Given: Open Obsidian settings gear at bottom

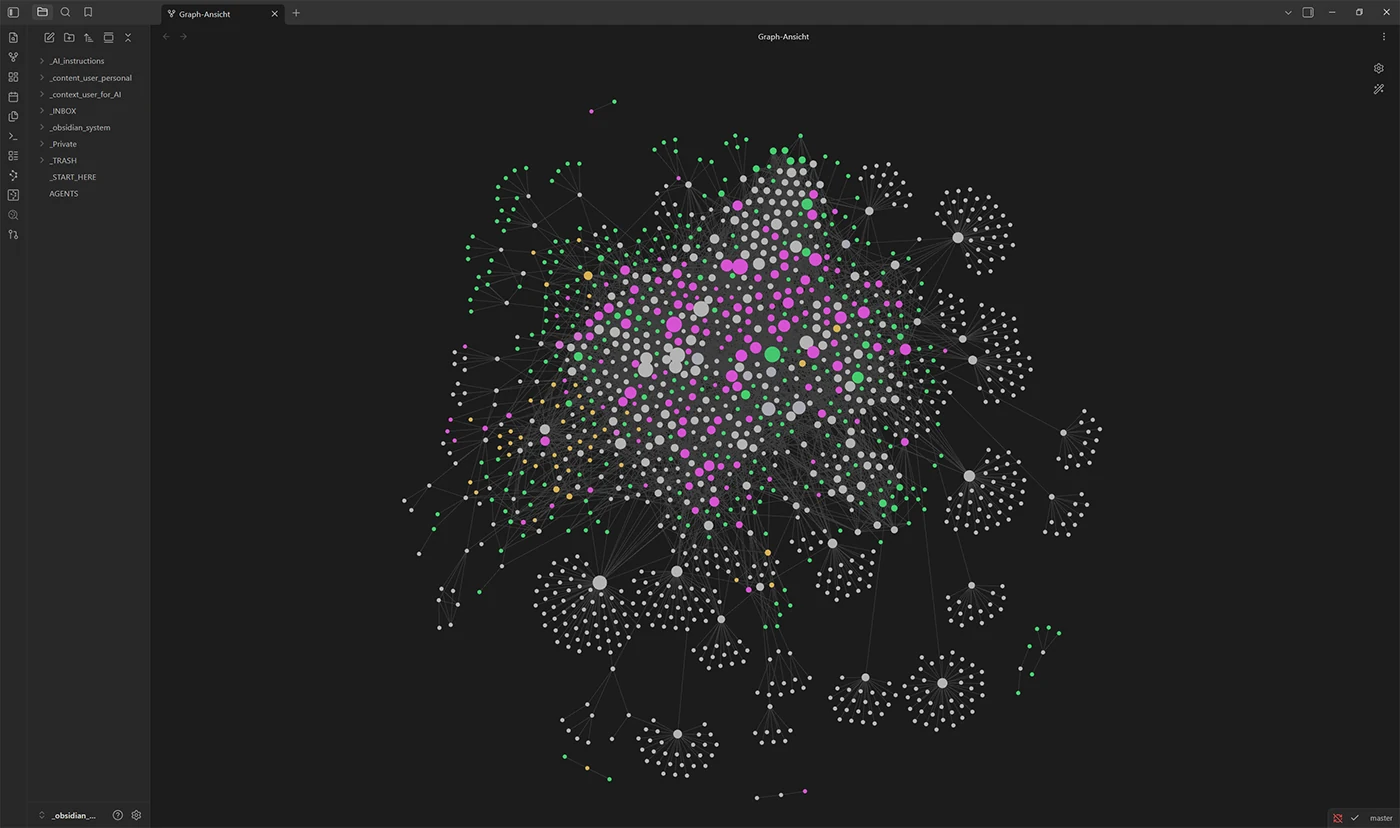Looking at the screenshot, I should pyautogui.click(x=137, y=815).
